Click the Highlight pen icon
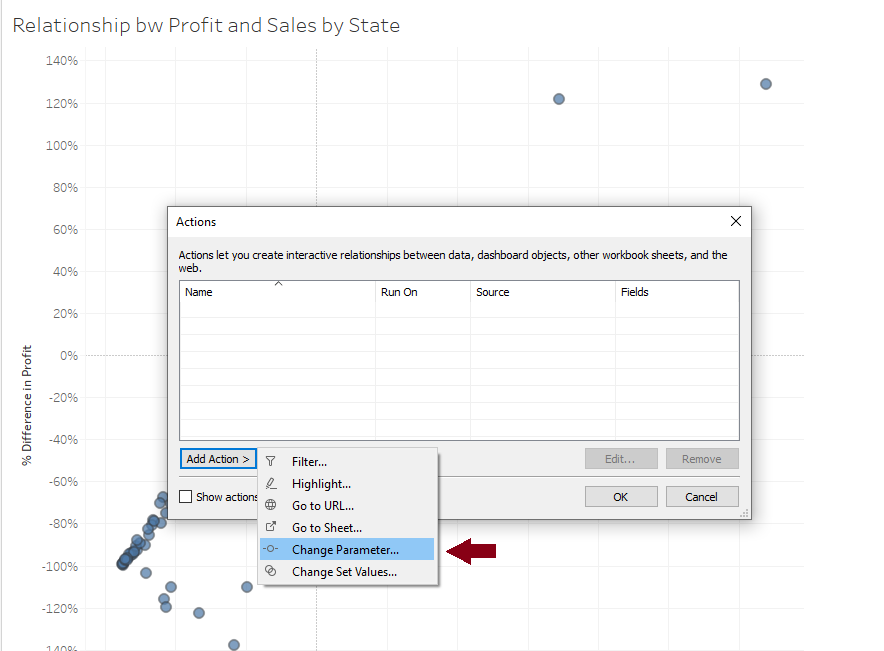The image size is (884, 651). 270,484
